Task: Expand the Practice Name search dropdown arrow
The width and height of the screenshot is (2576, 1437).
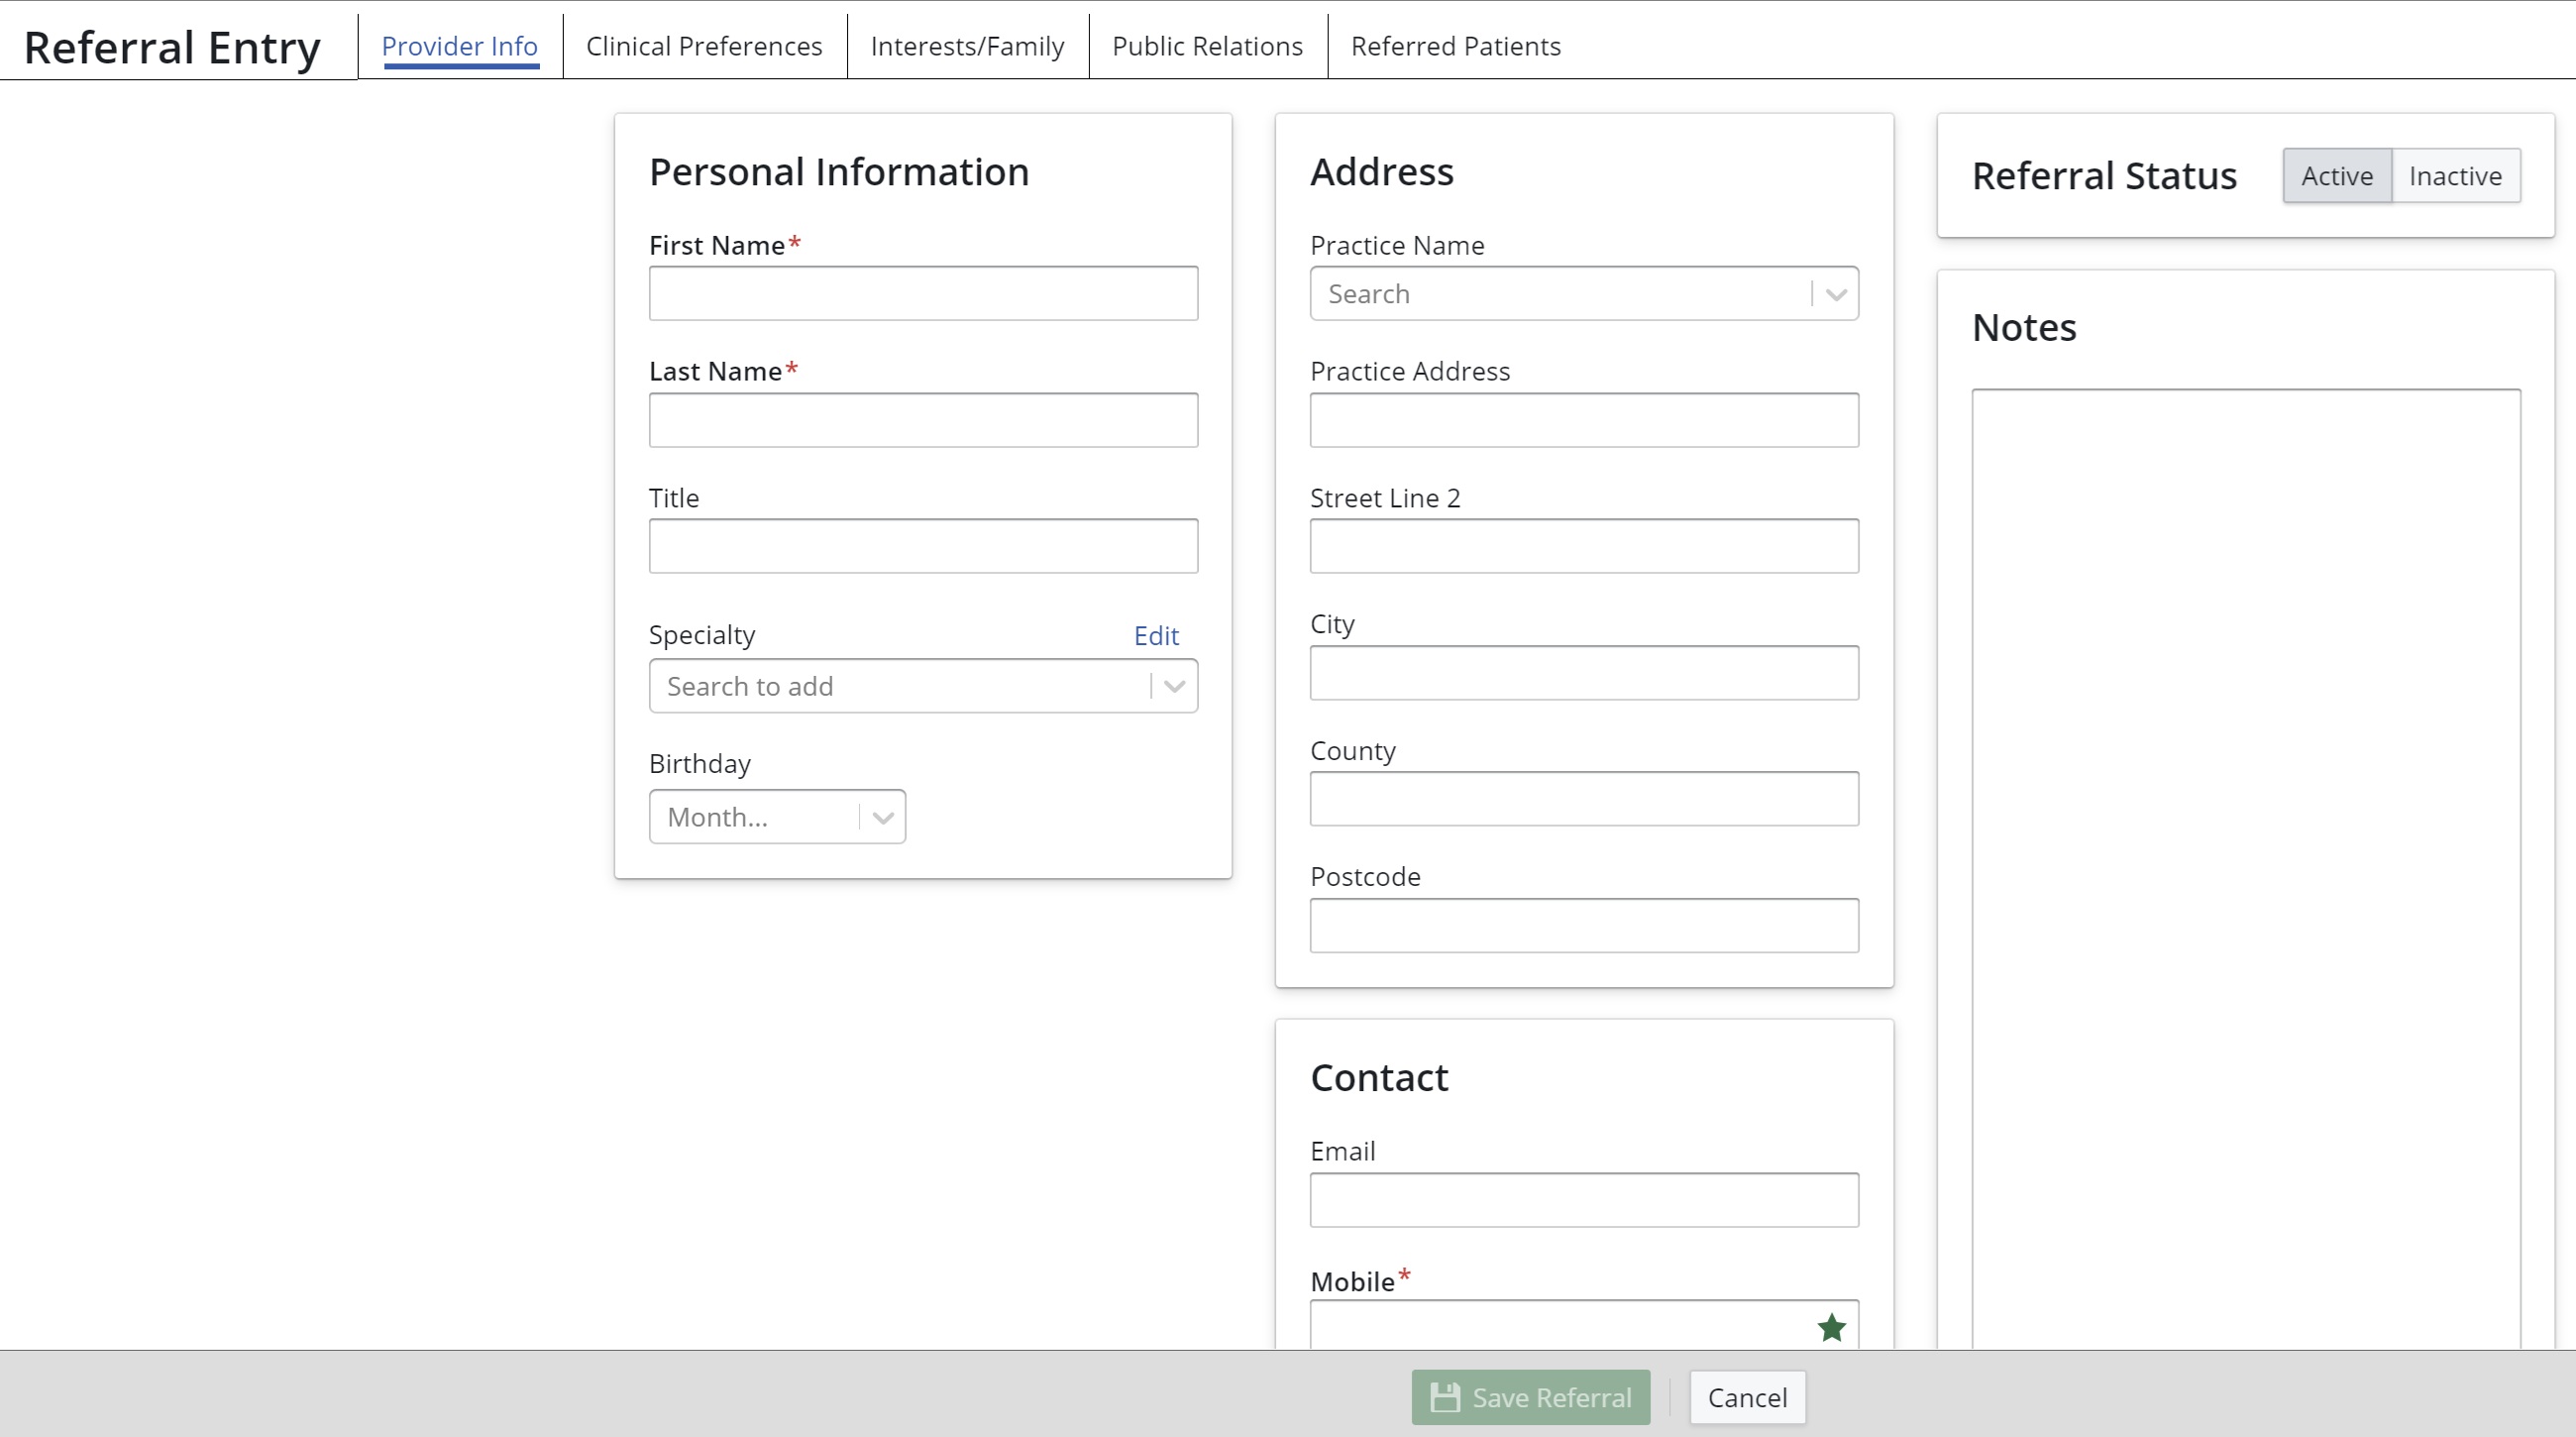Action: point(1836,294)
